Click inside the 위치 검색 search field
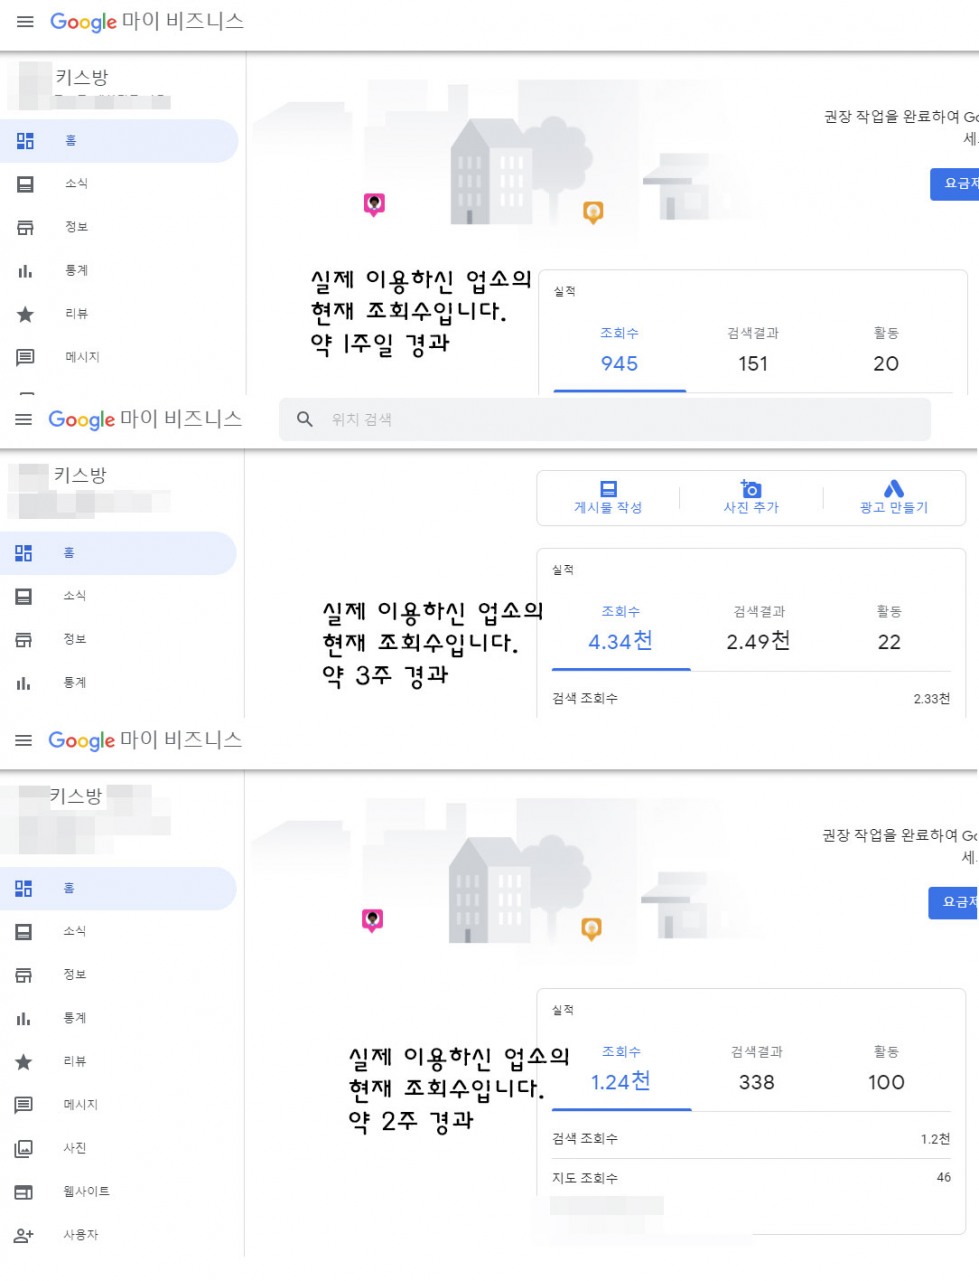This screenshot has width=979, height=1281. pos(604,419)
